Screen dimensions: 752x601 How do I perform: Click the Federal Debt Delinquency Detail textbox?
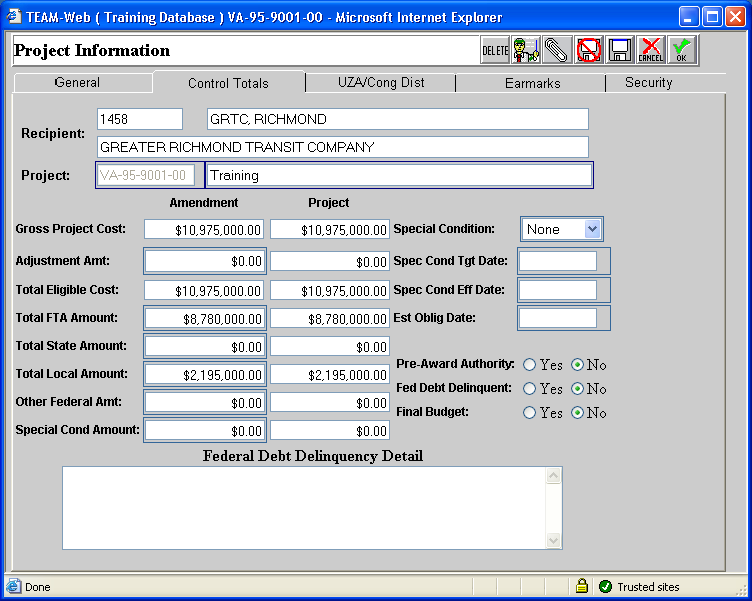[304, 507]
